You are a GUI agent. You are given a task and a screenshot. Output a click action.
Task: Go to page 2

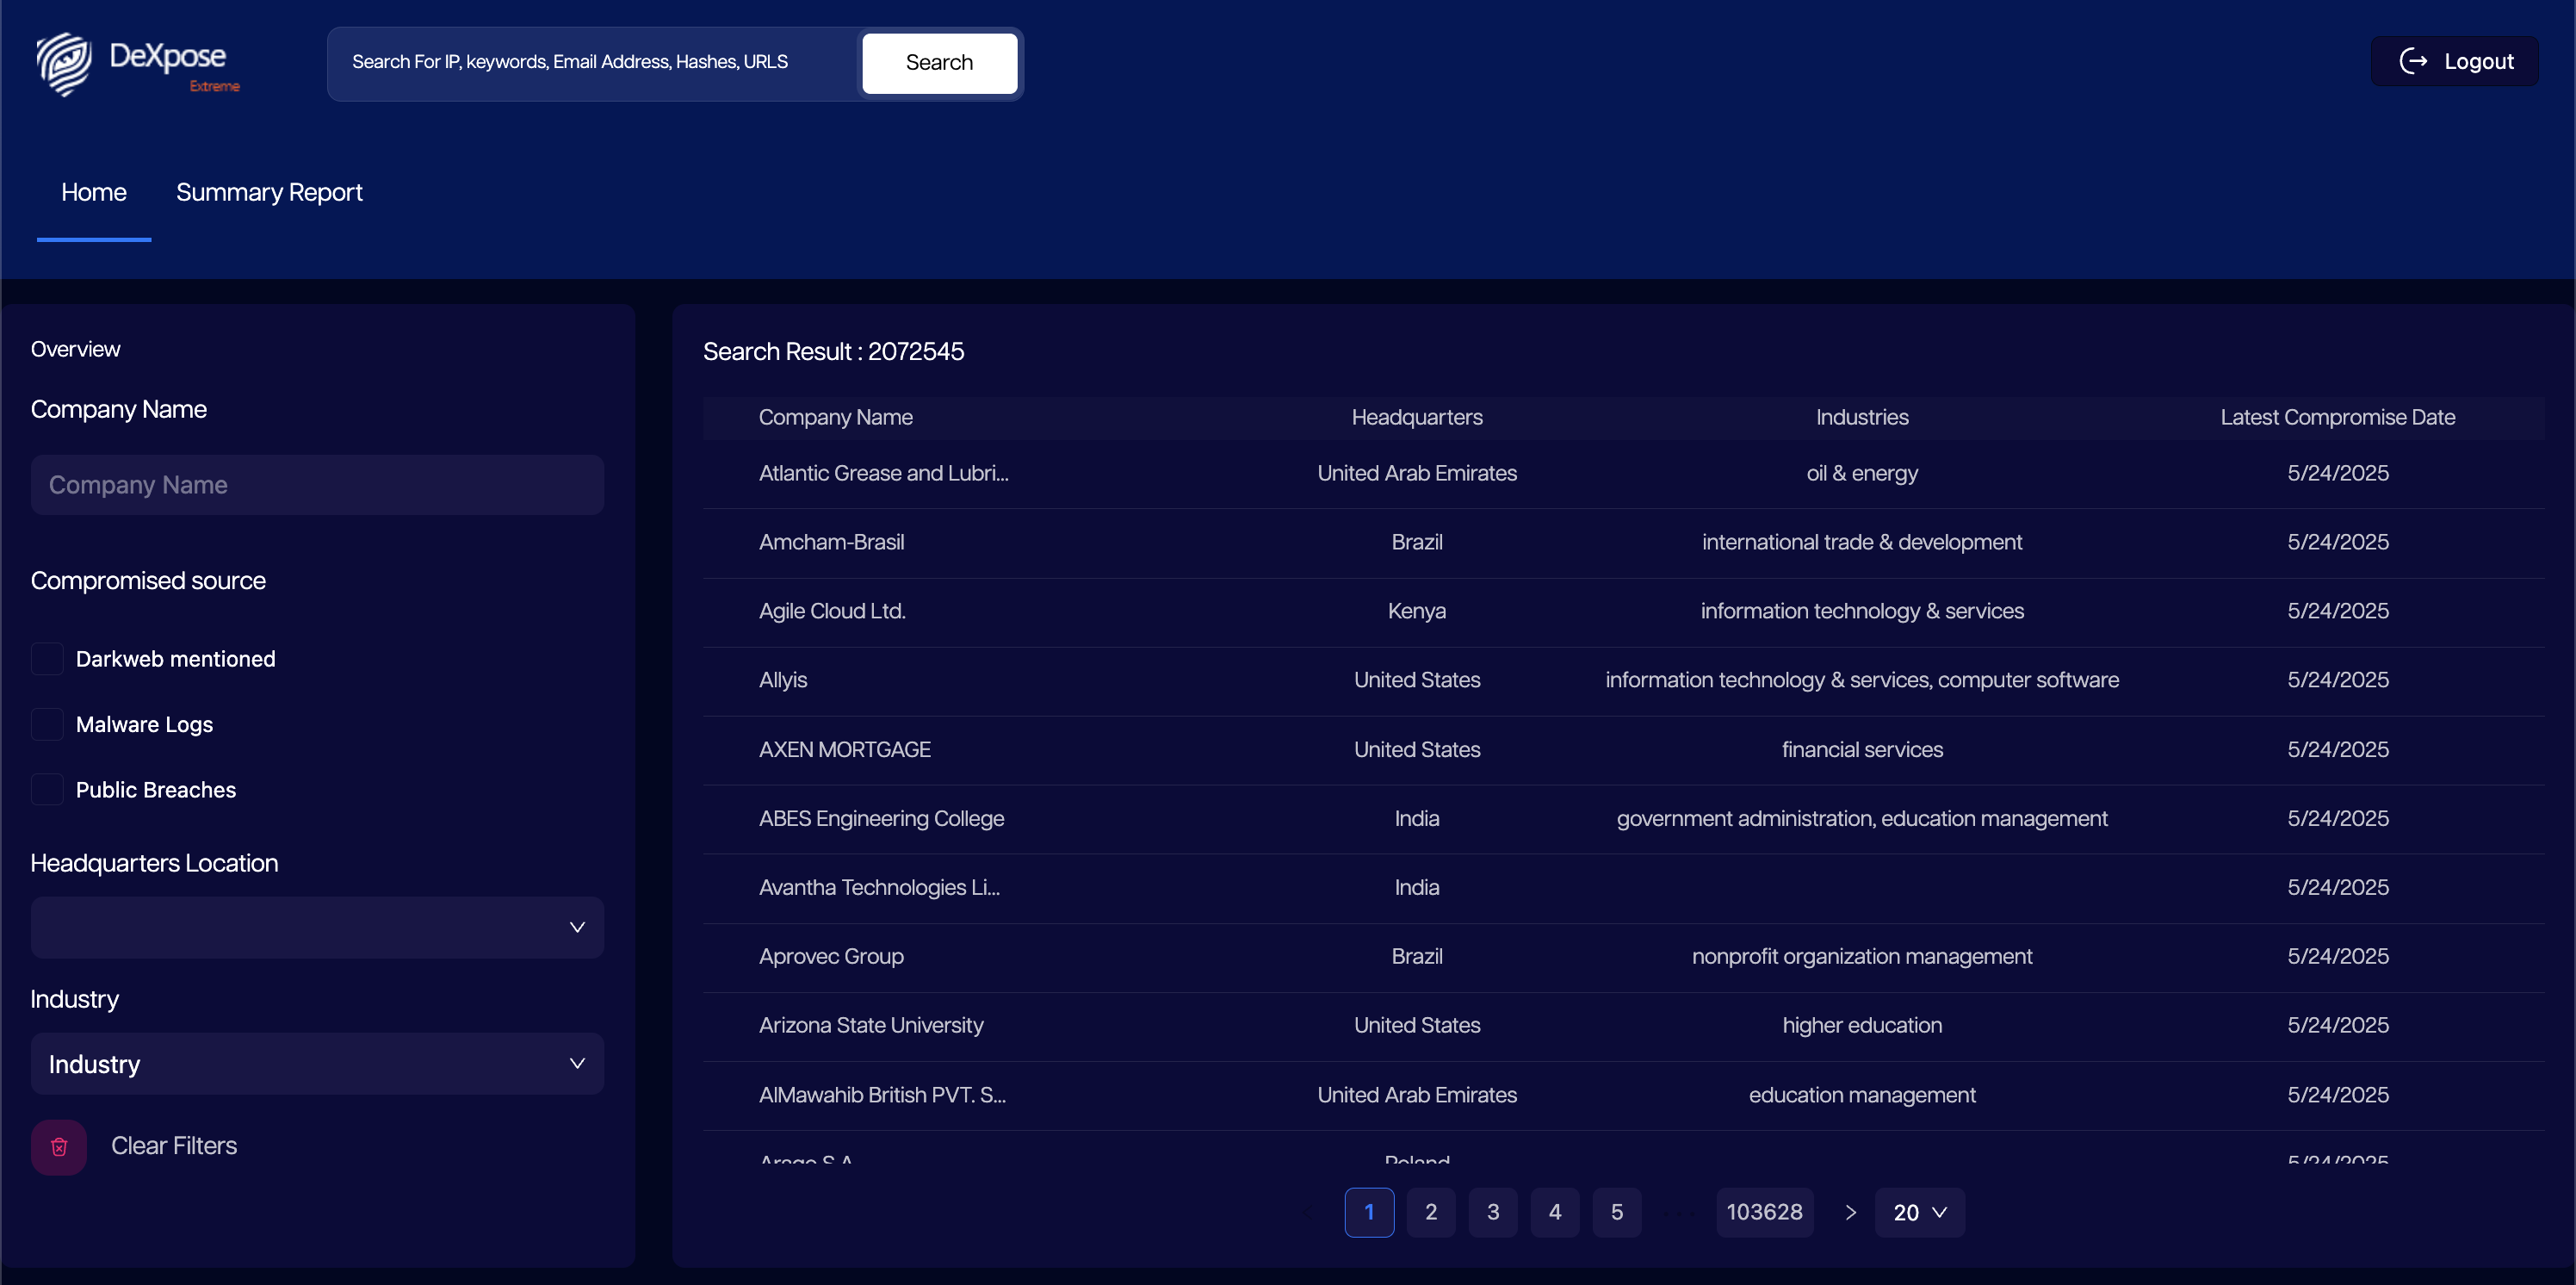(1431, 1212)
